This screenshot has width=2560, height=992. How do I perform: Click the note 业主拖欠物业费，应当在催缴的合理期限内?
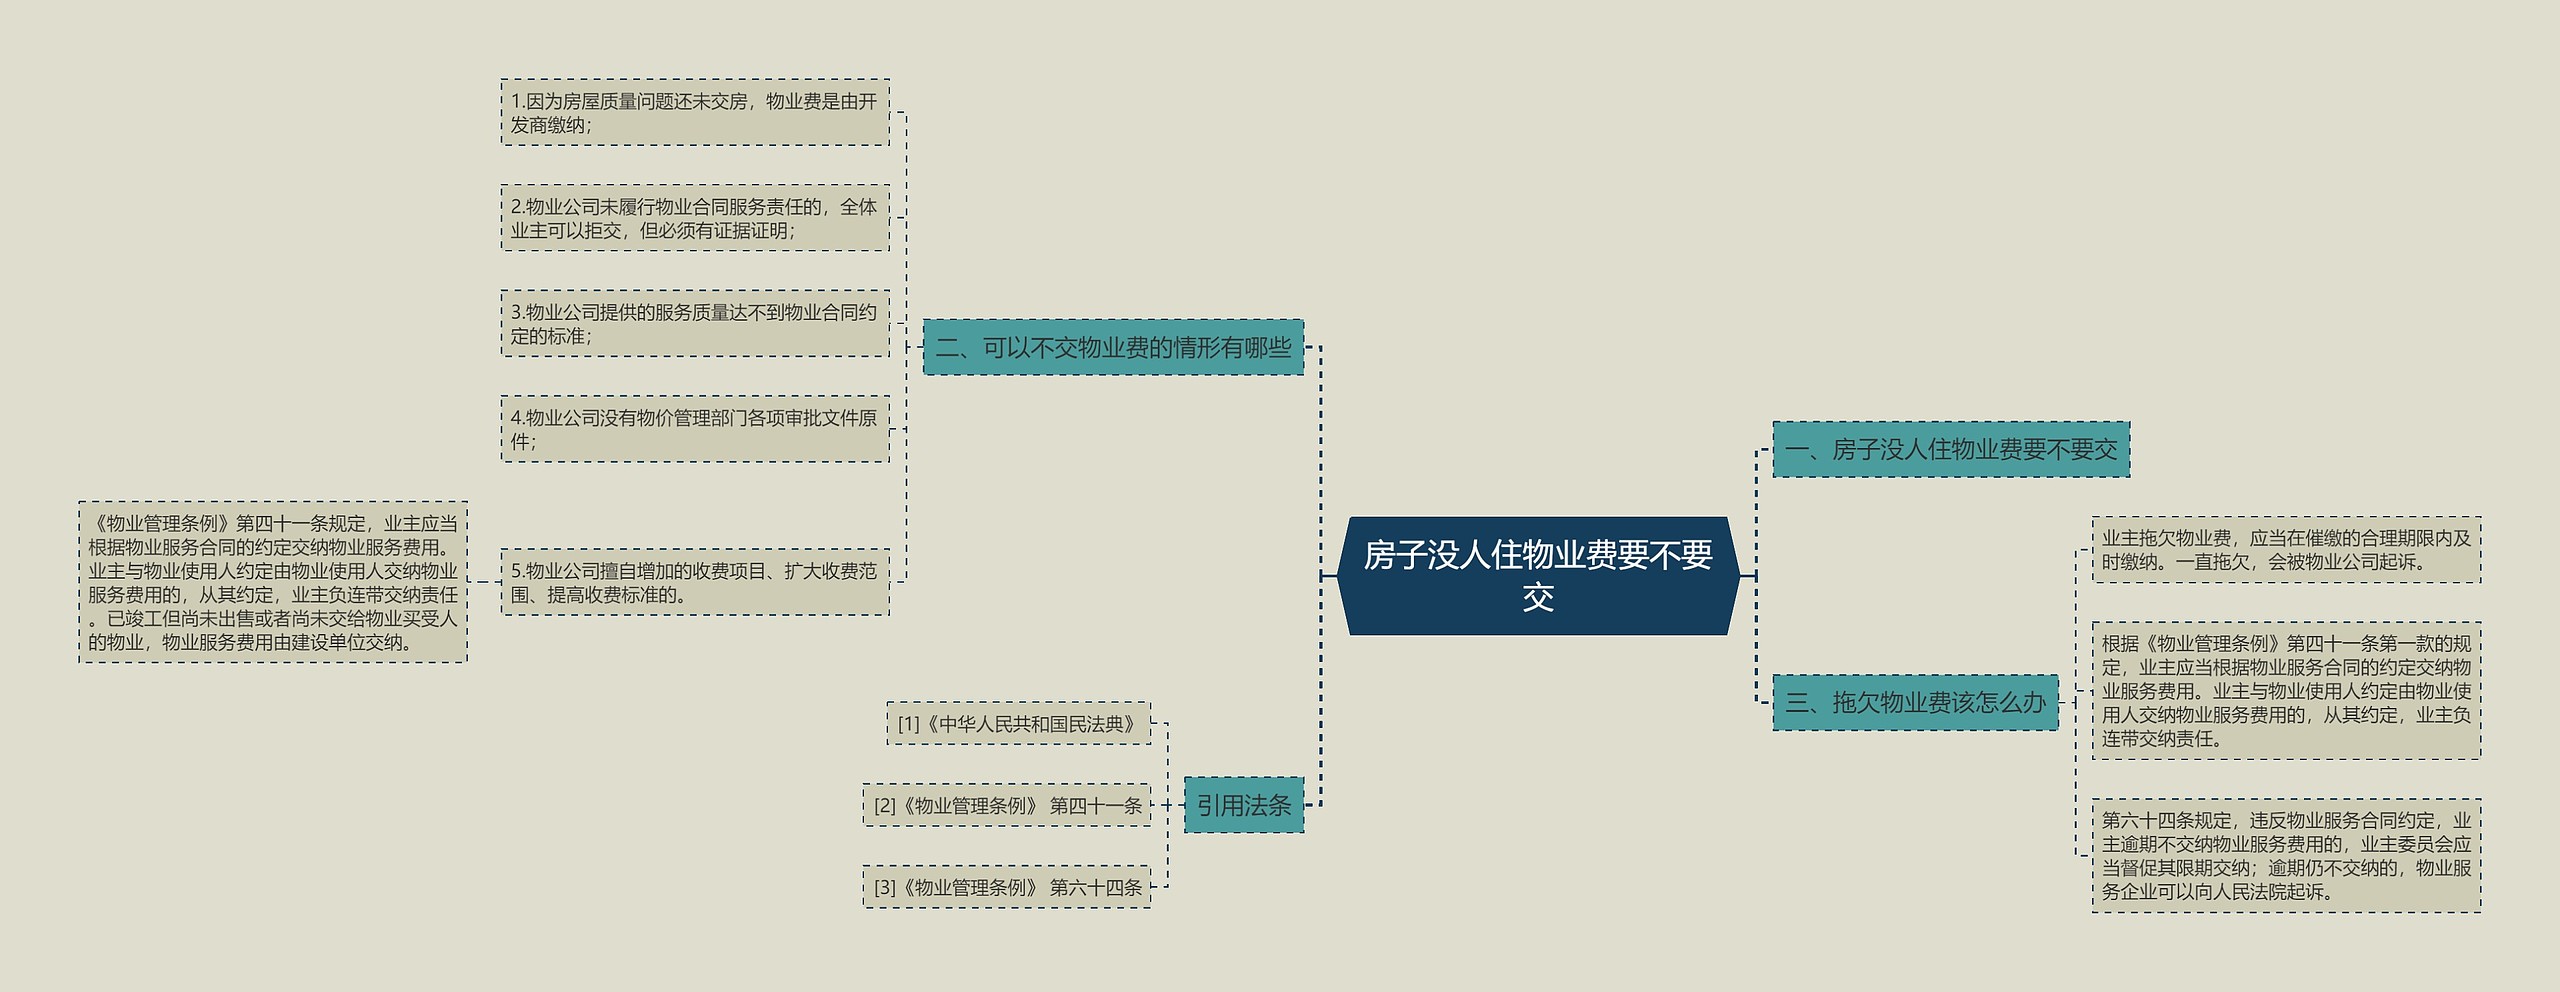click(2286, 550)
